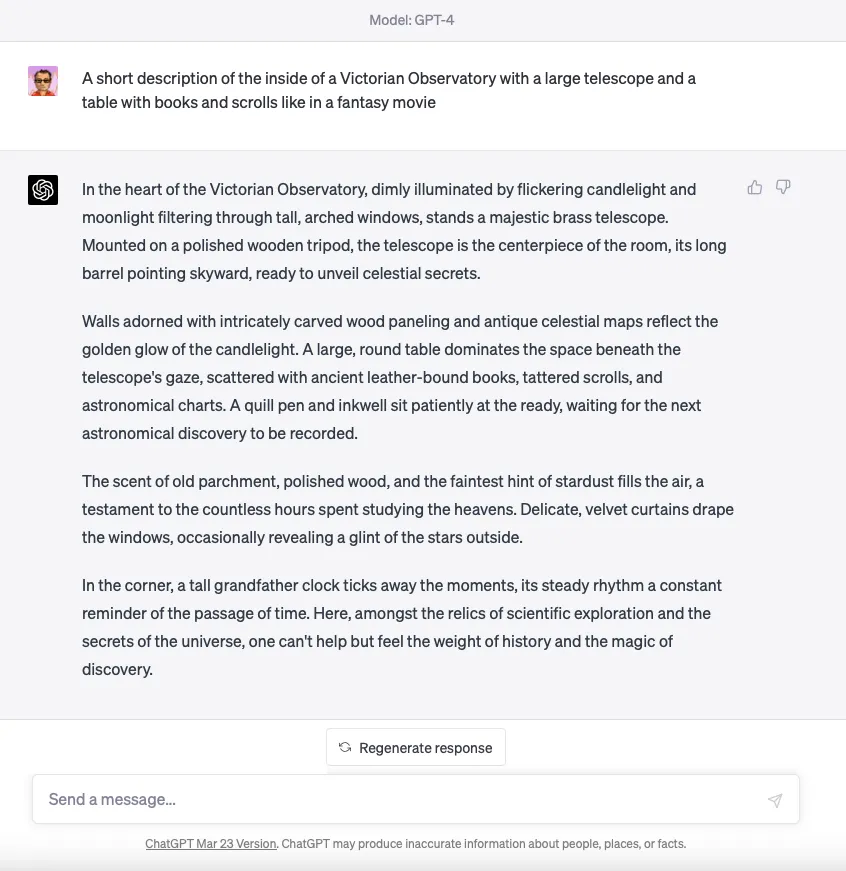Image resolution: width=846 pixels, height=871 pixels.
Task: Click the Model: GPT-4 header label
Action: [x=412, y=19]
